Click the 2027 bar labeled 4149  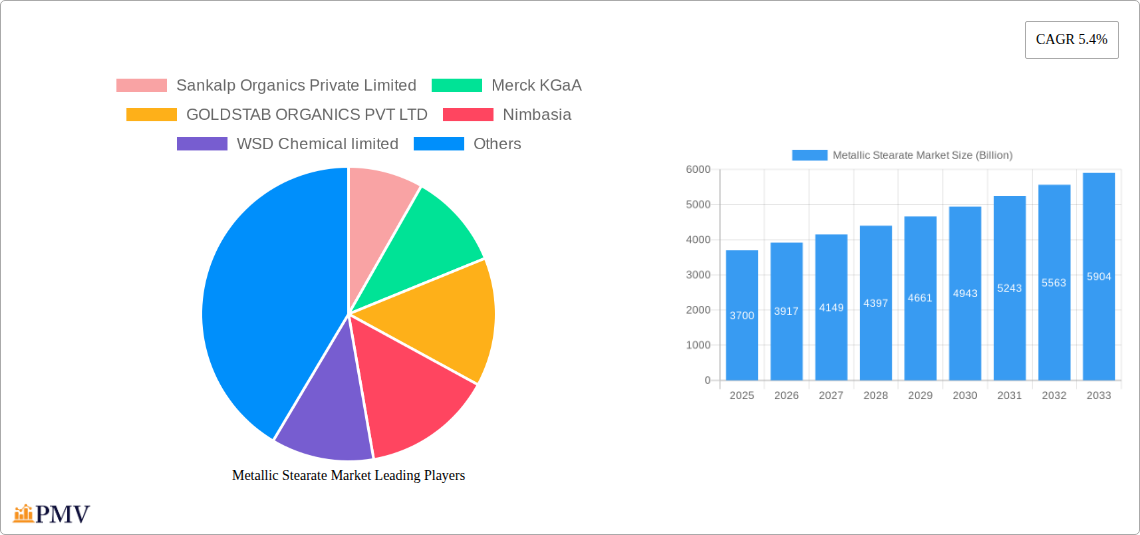pyautogui.click(x=831, y=307)
